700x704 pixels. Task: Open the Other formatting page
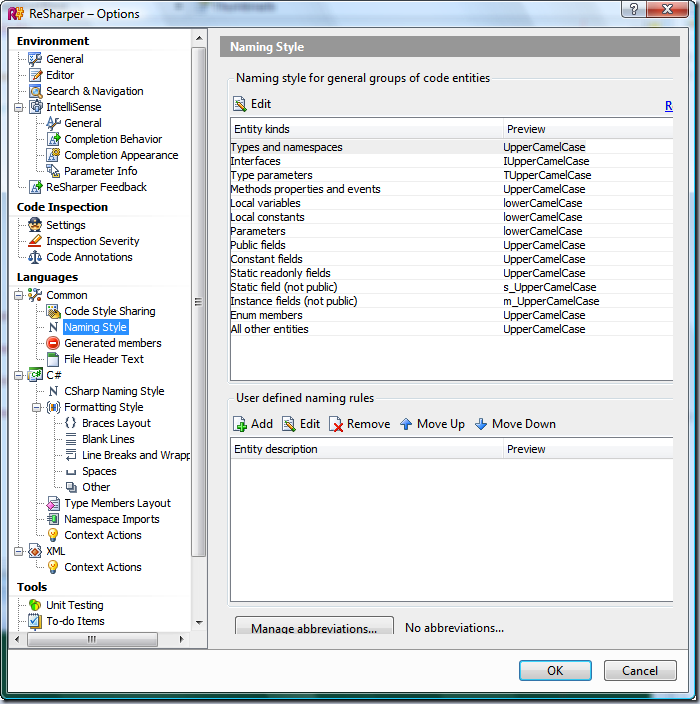[x=96, y=487]
